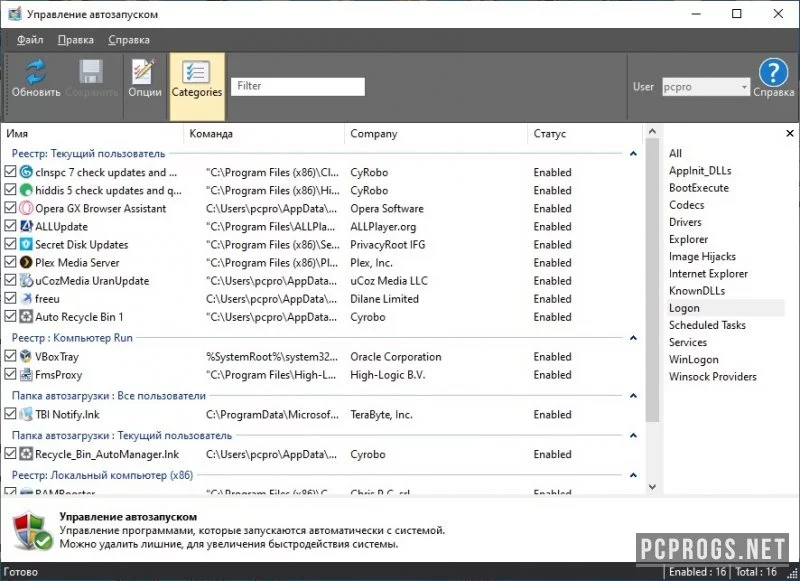
Task: Collapse Папка автозагрузки : Текущий пользователь group
Action: point(633,435)
